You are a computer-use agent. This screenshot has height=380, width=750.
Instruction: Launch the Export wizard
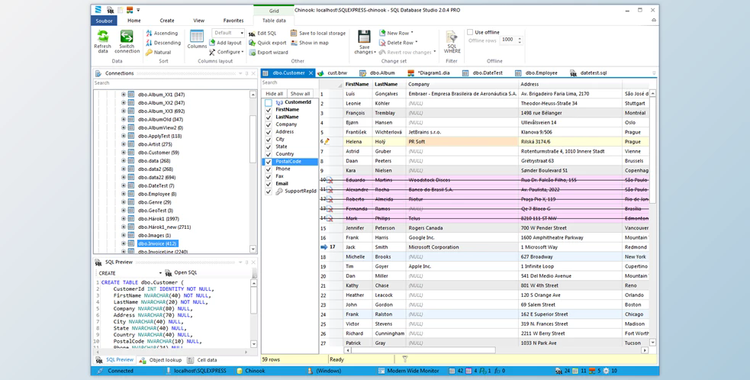click(x=268, y=52)
